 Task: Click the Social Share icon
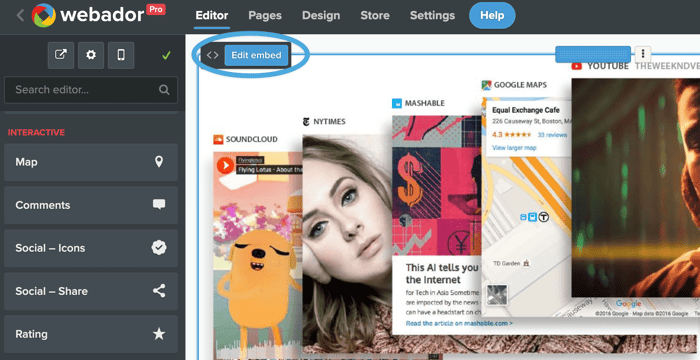click(159, 291)
